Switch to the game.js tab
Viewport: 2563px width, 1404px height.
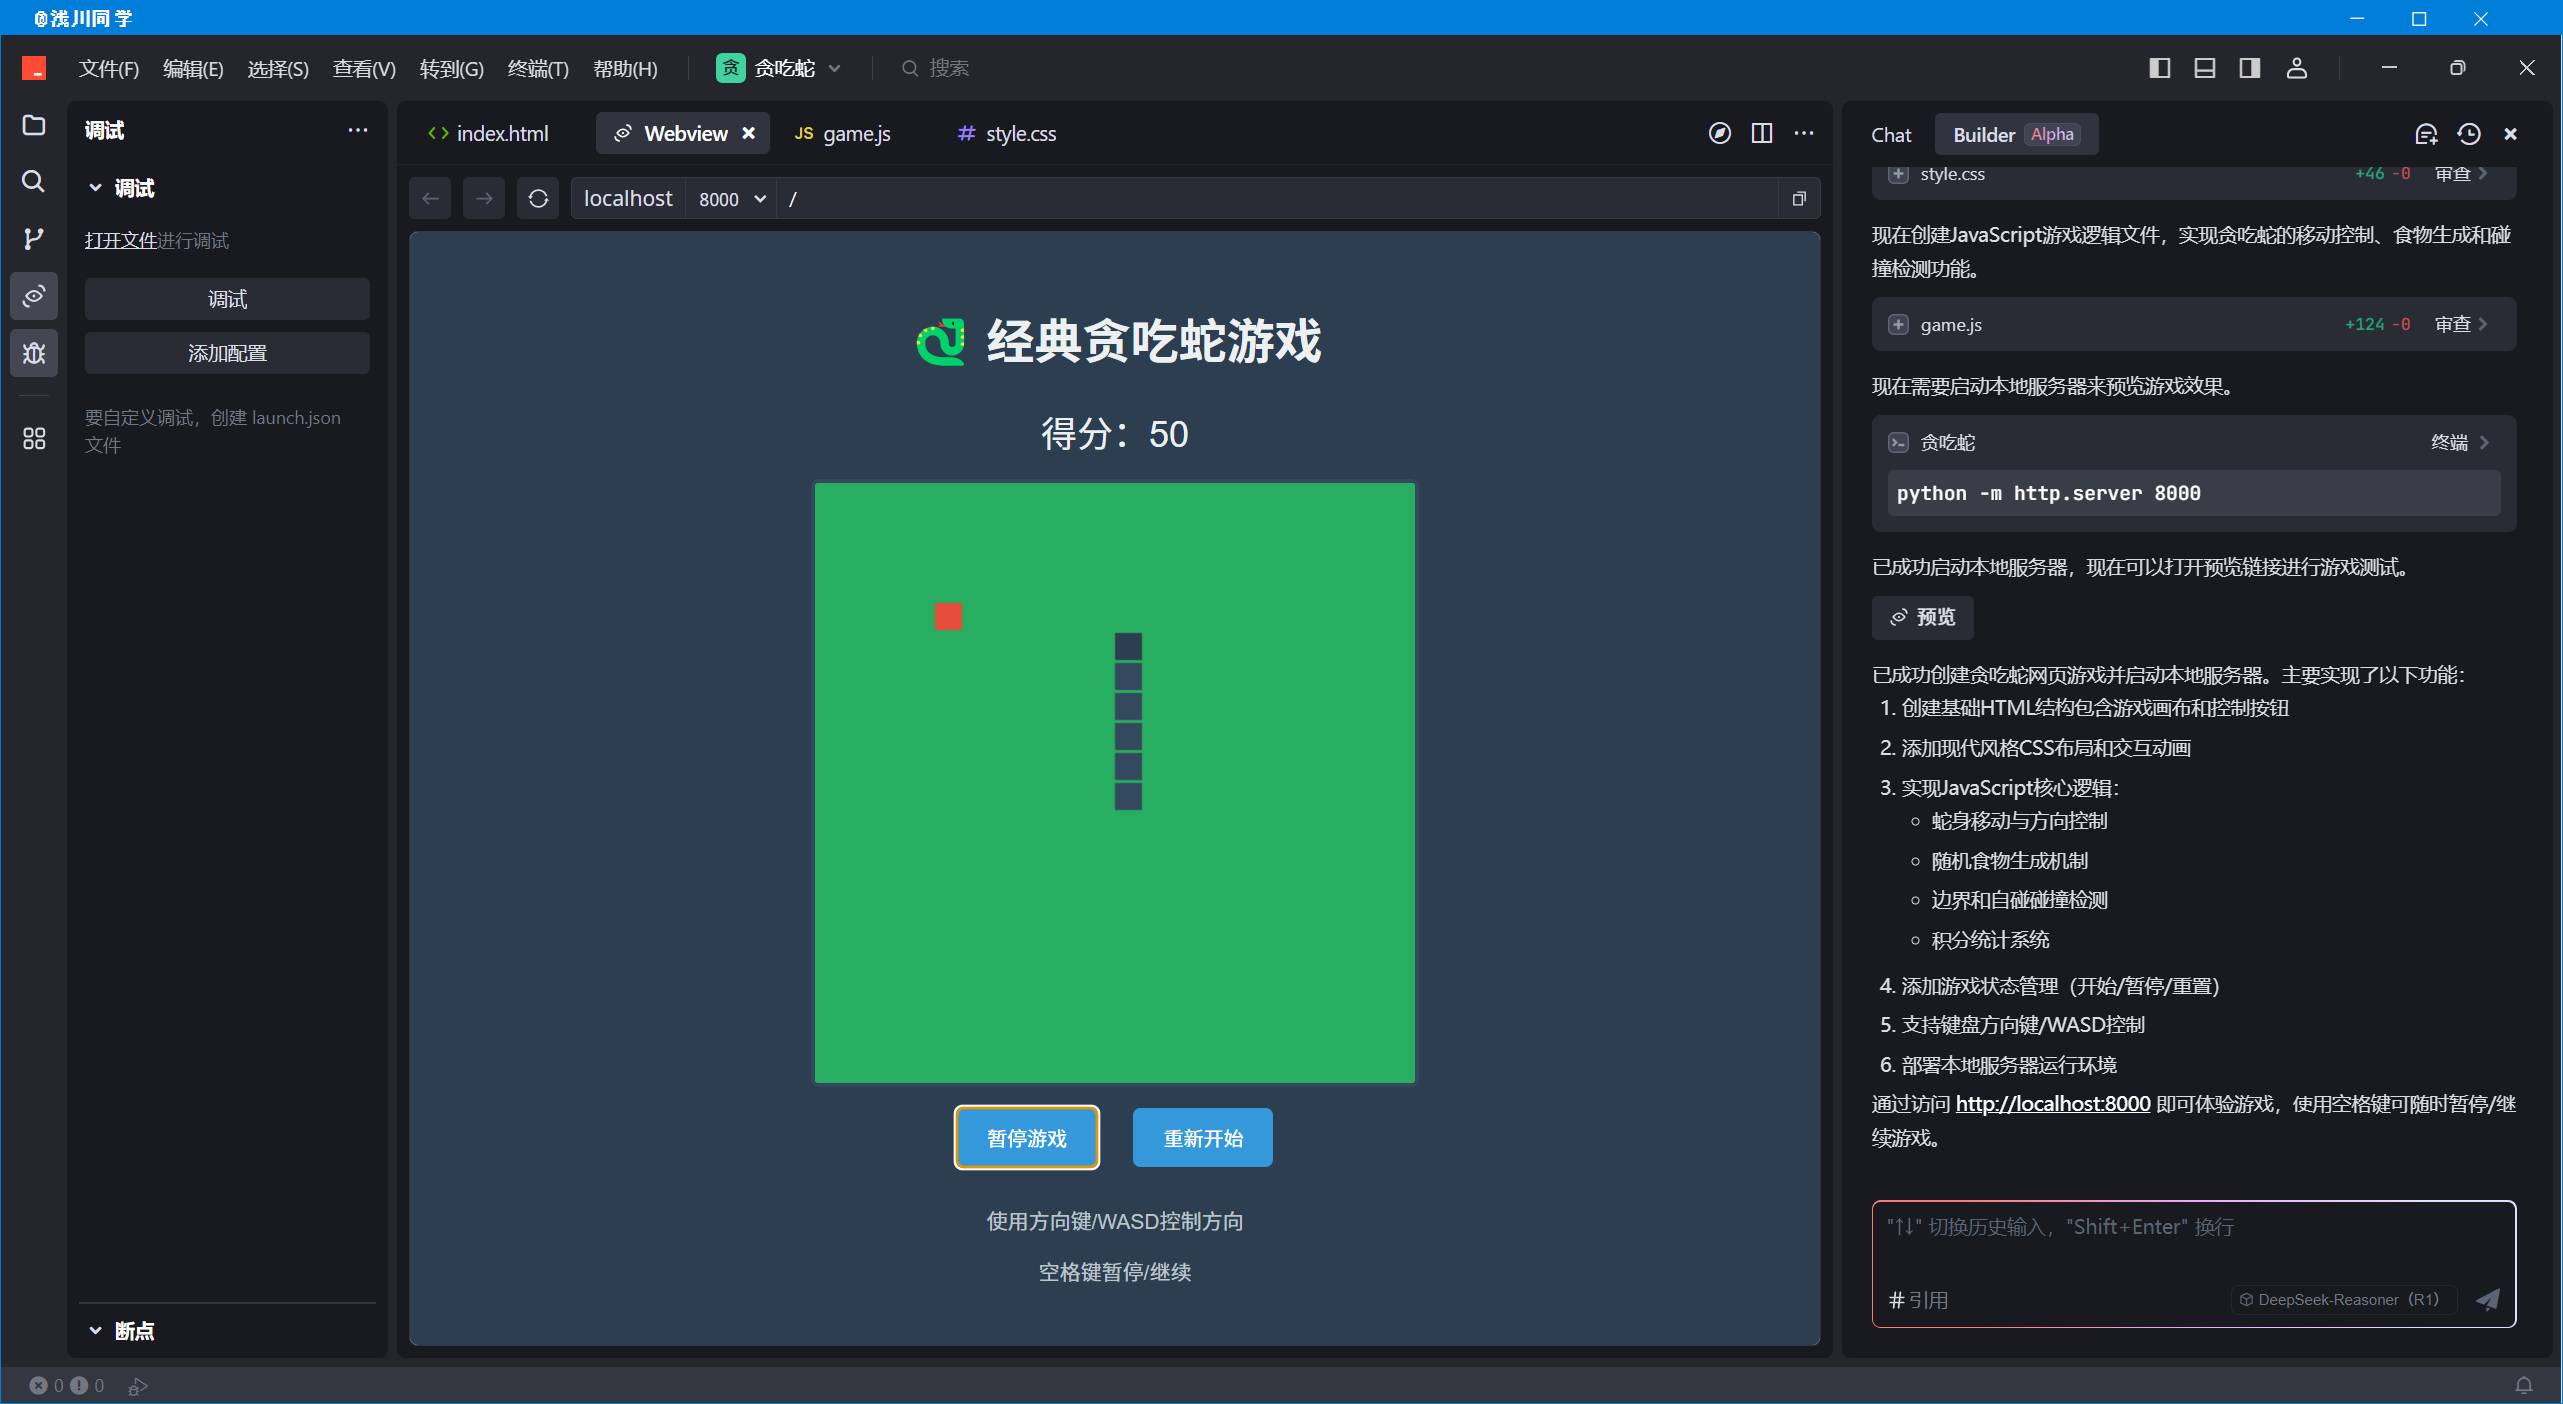(x=842, y=133)
